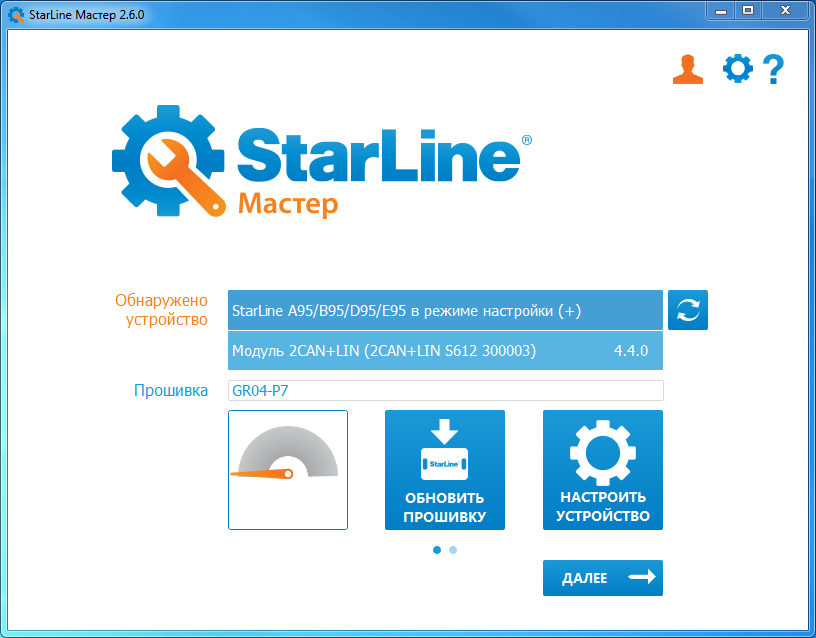The image size is (816, 638).
Task: Click the question mark help icon
Action: [773, 69]
